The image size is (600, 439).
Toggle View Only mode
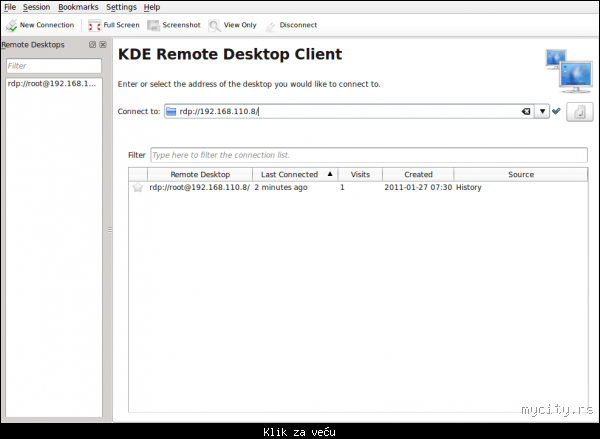coord(233,25)
